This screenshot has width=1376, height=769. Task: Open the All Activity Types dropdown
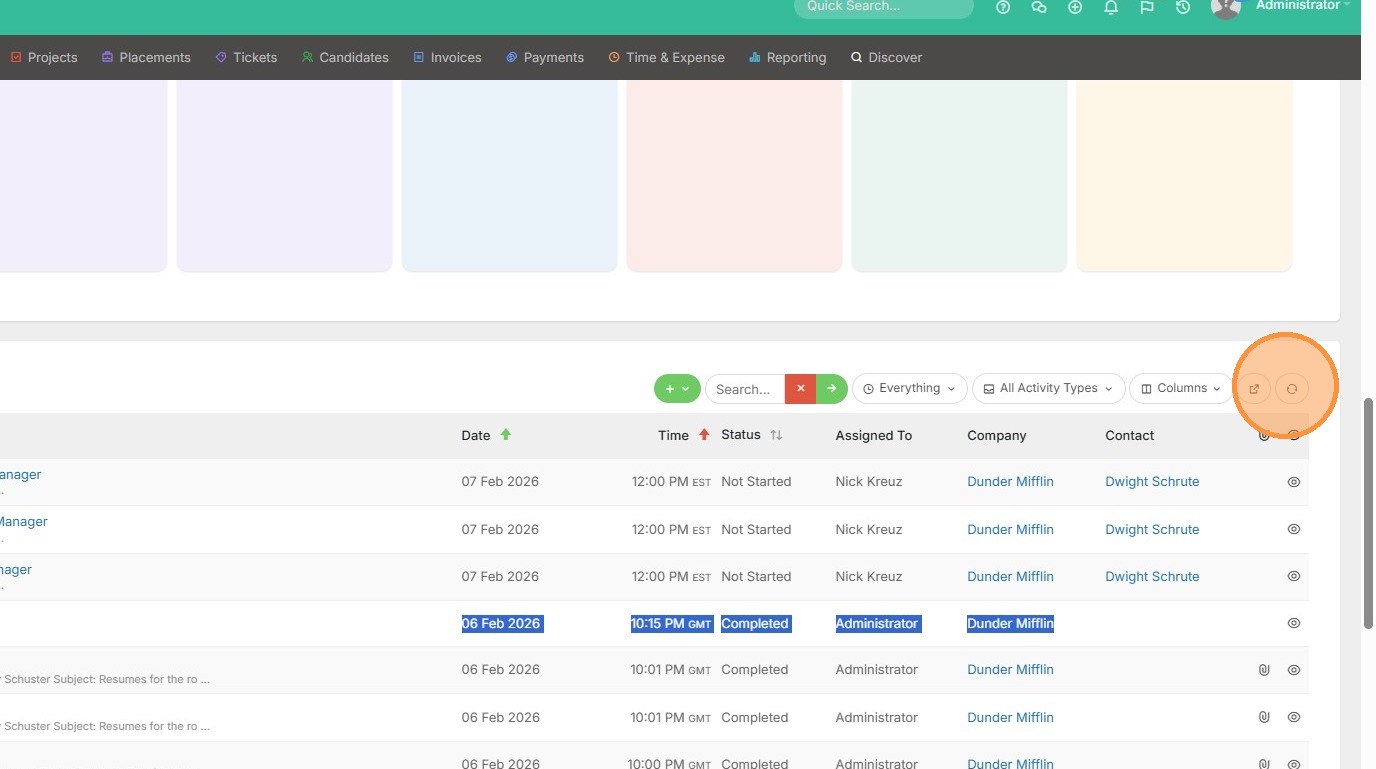coord(1048,389)
